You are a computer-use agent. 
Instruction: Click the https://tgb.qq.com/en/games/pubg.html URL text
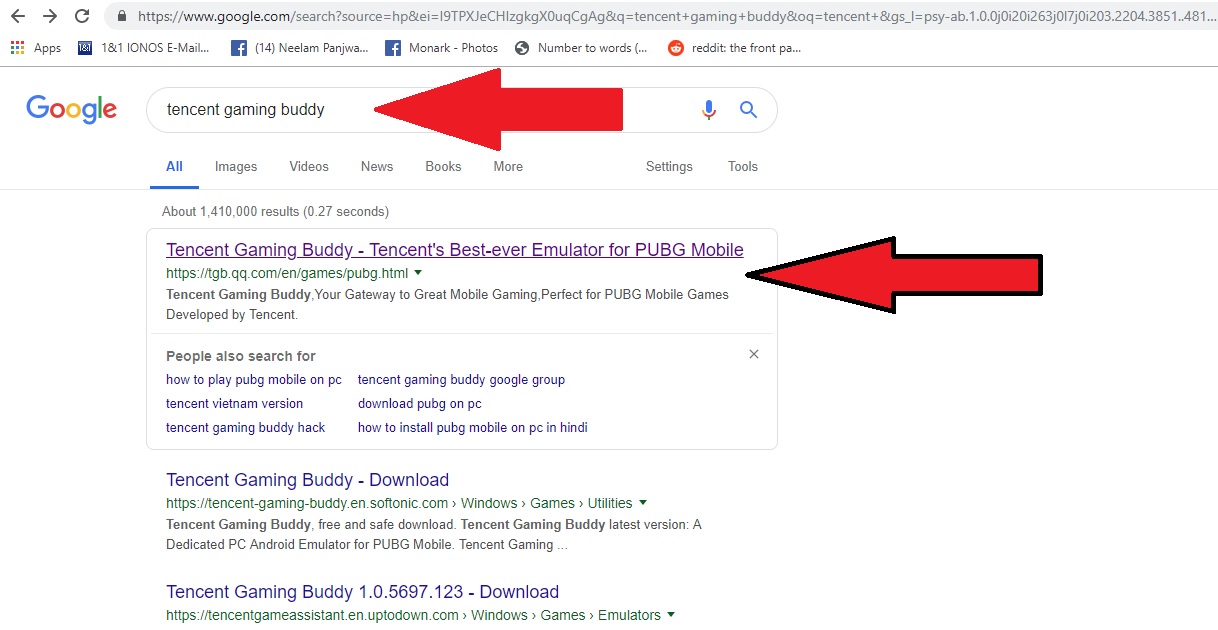(x=287, y=273)
